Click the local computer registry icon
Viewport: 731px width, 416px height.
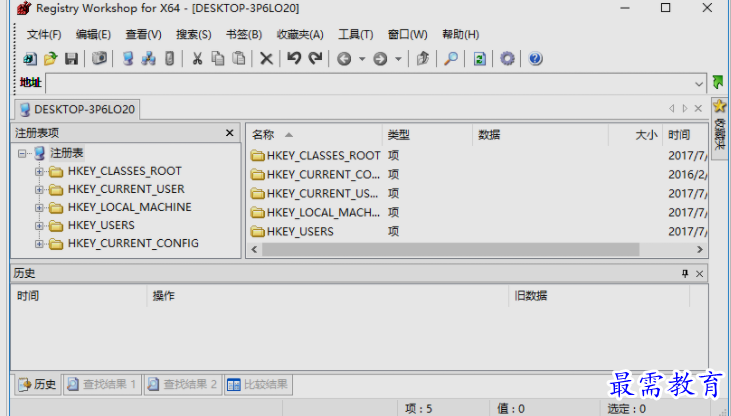coord(128,59)
